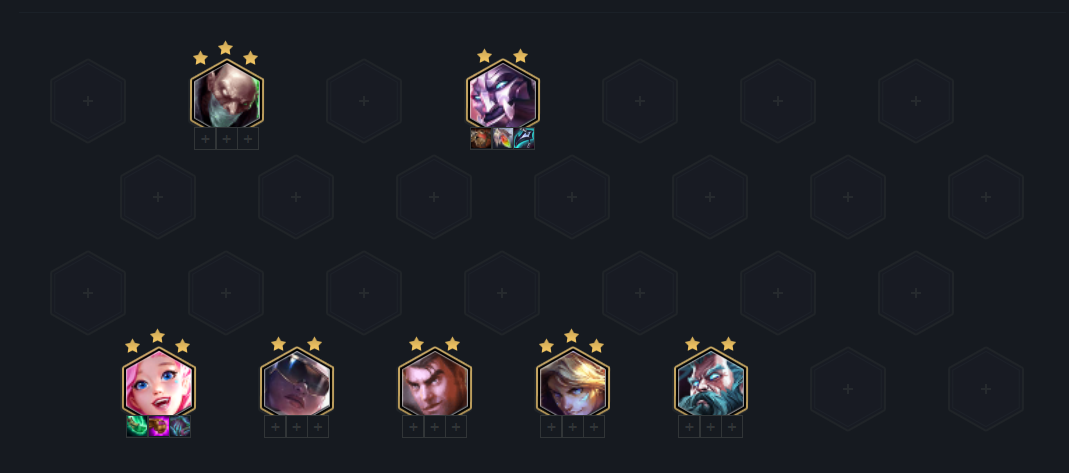This screenshot has width=1069, height=473.
Task: Add an item in Singed's first slot
Action: pyautogui.click(x=205, y=139)
